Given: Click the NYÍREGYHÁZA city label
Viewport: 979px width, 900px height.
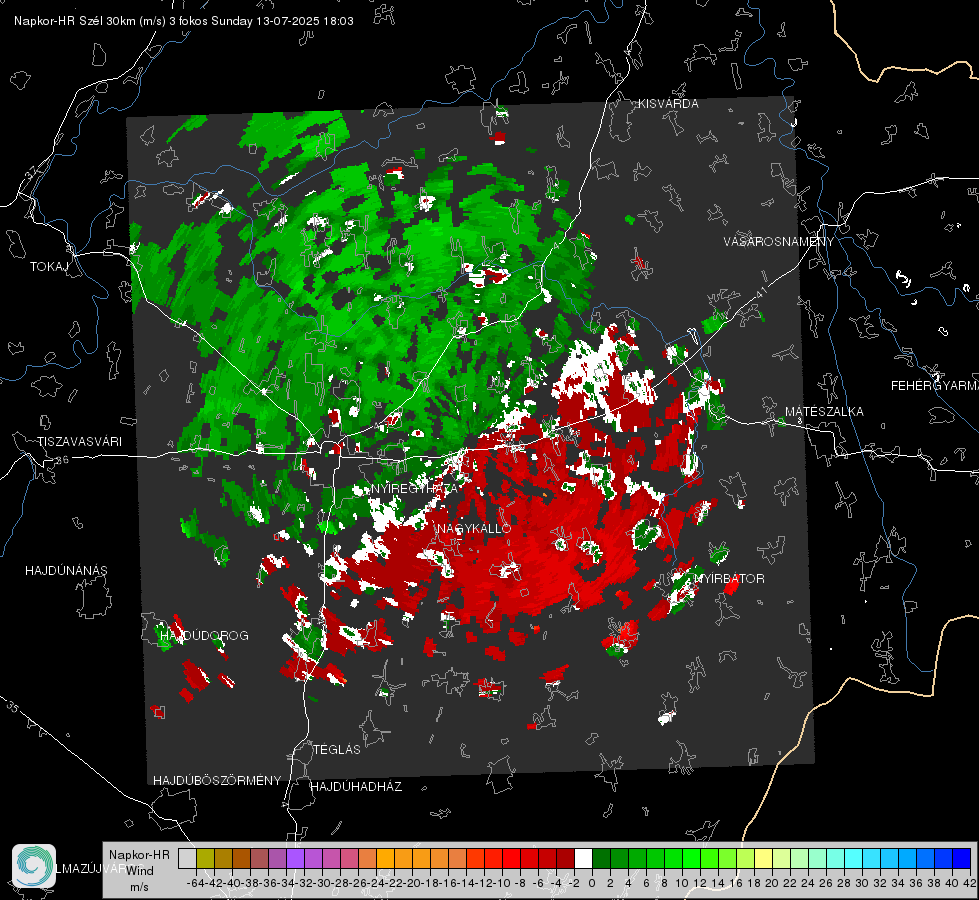Looking at the screenshot, I should pyautogui.click(x=415, y=488).
